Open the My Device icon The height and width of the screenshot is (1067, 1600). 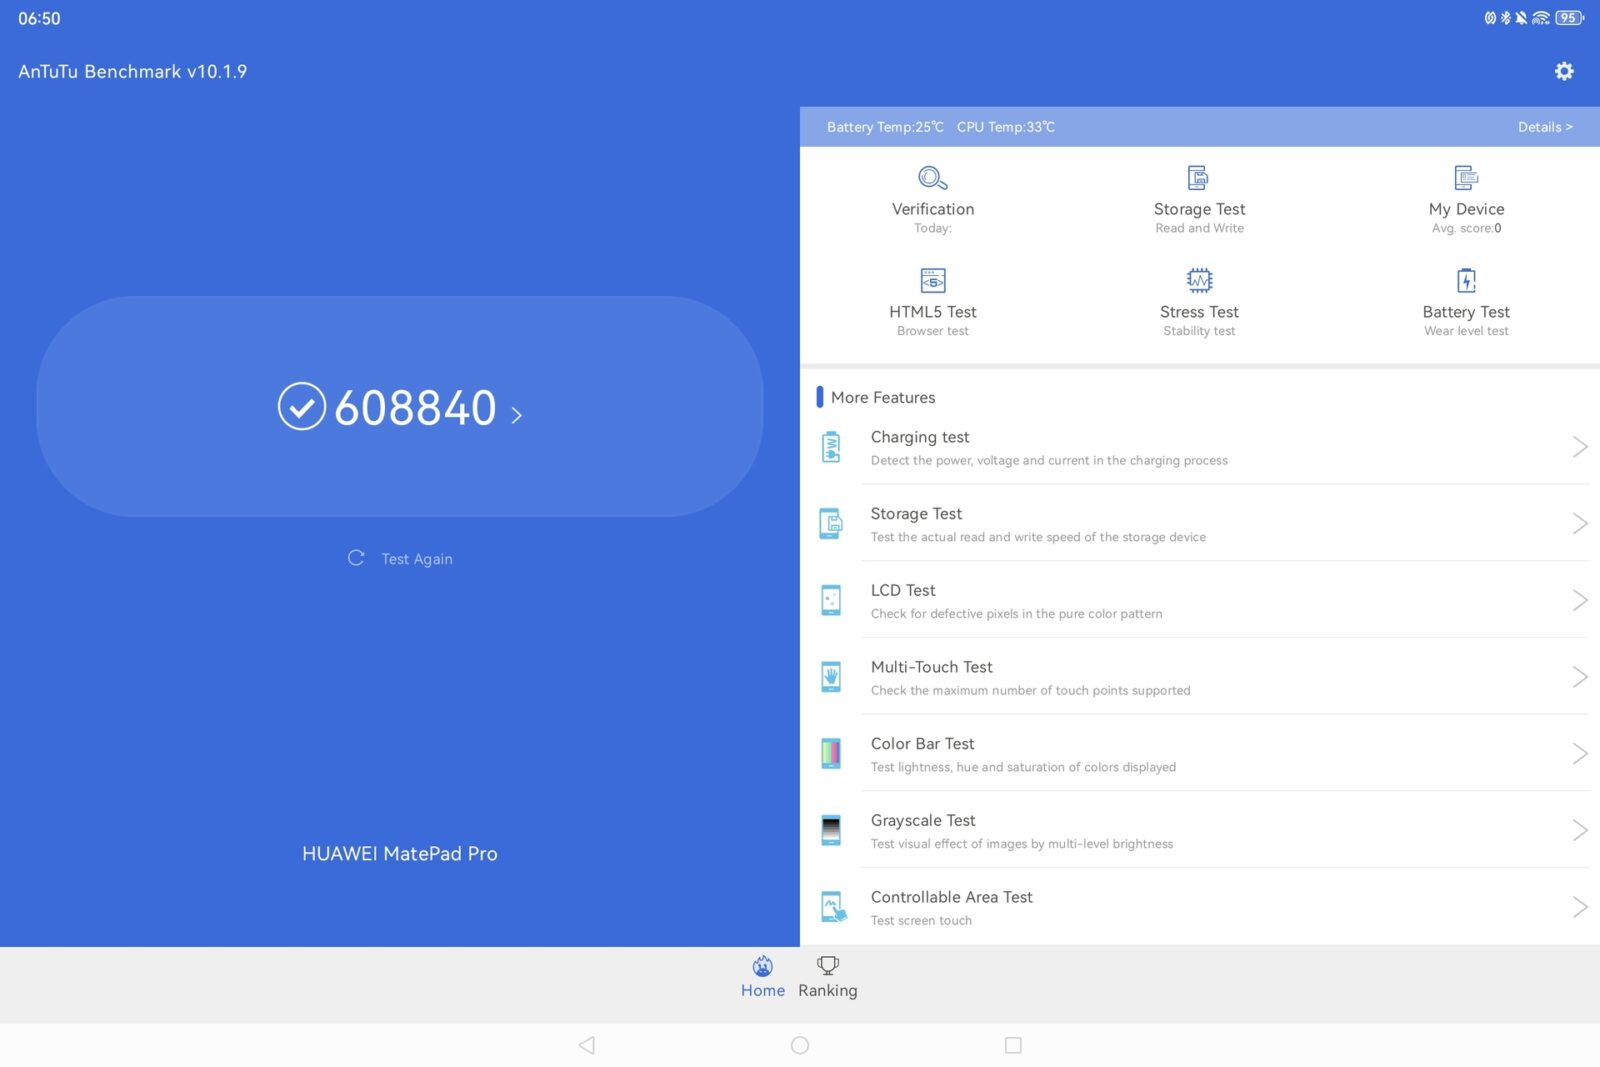click(1465, 179)
